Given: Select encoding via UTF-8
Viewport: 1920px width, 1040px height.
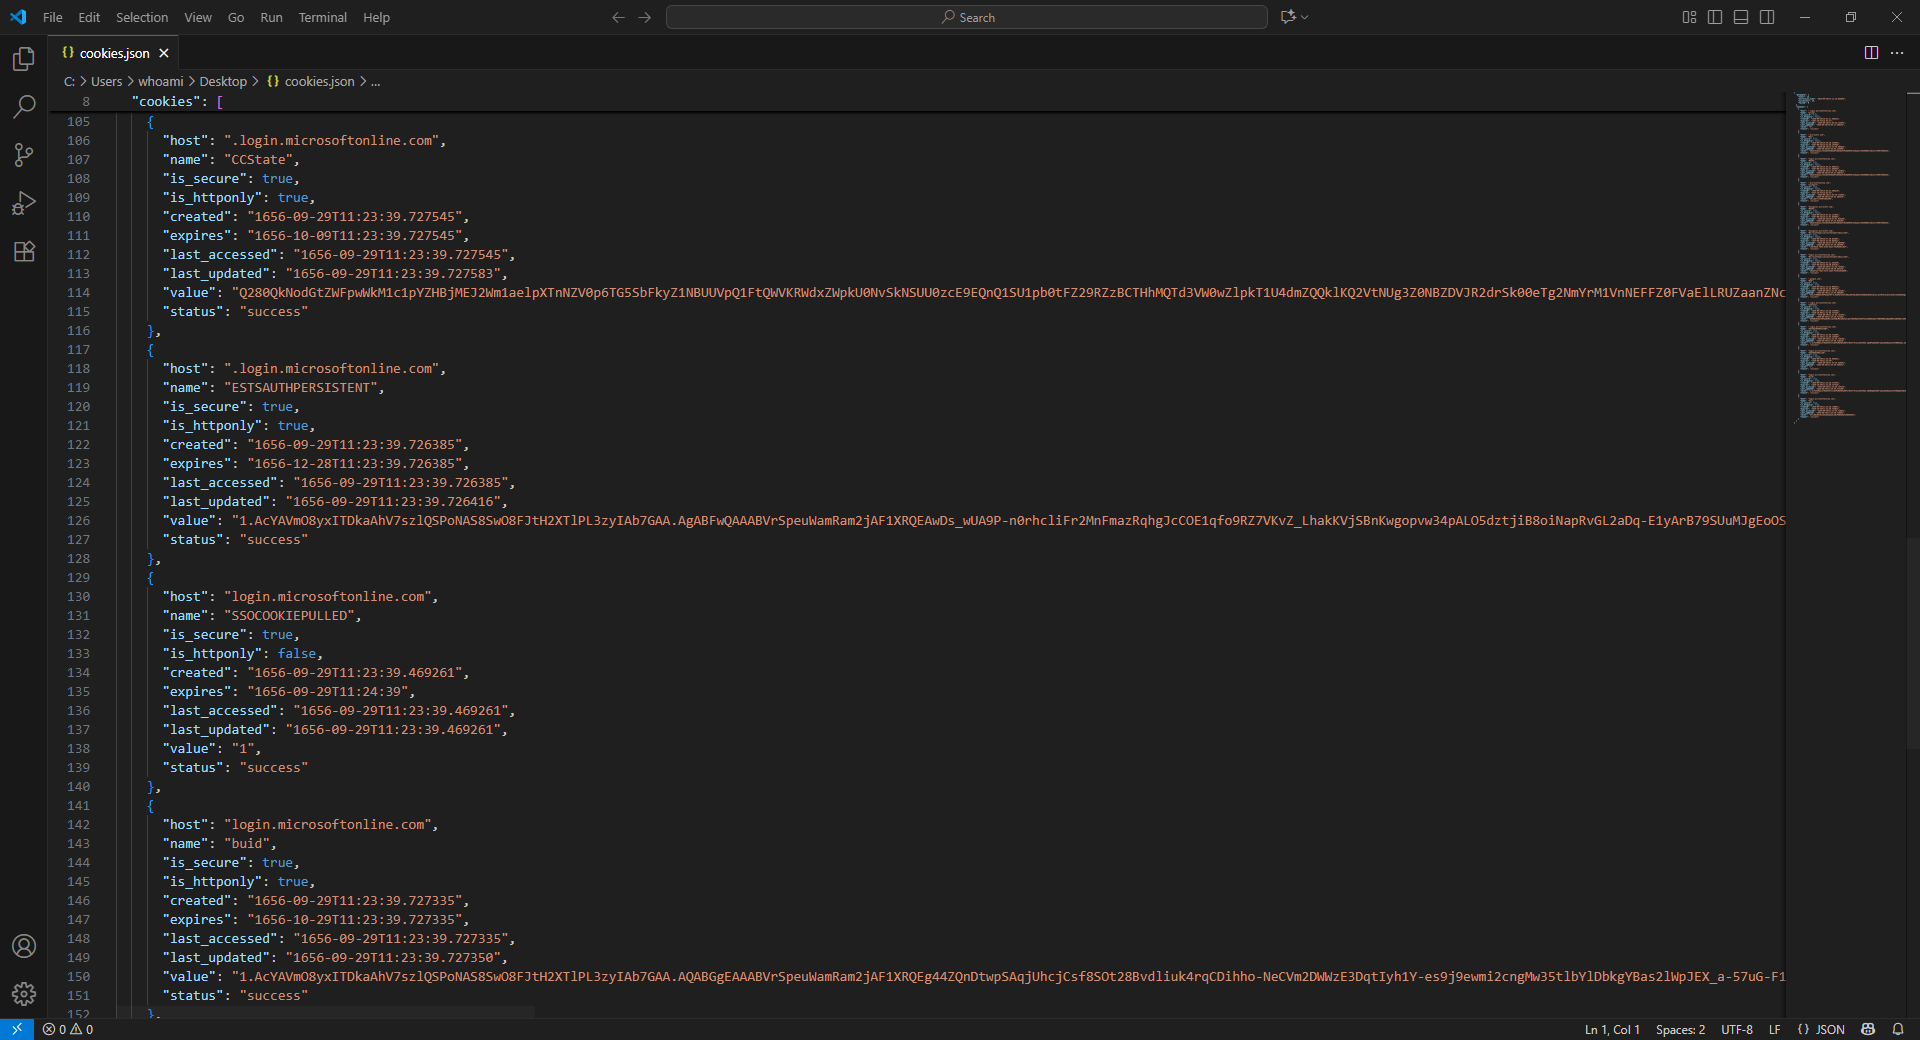Looking at the screenshot, I should pyautogui.click(x=1737, y=1029).
